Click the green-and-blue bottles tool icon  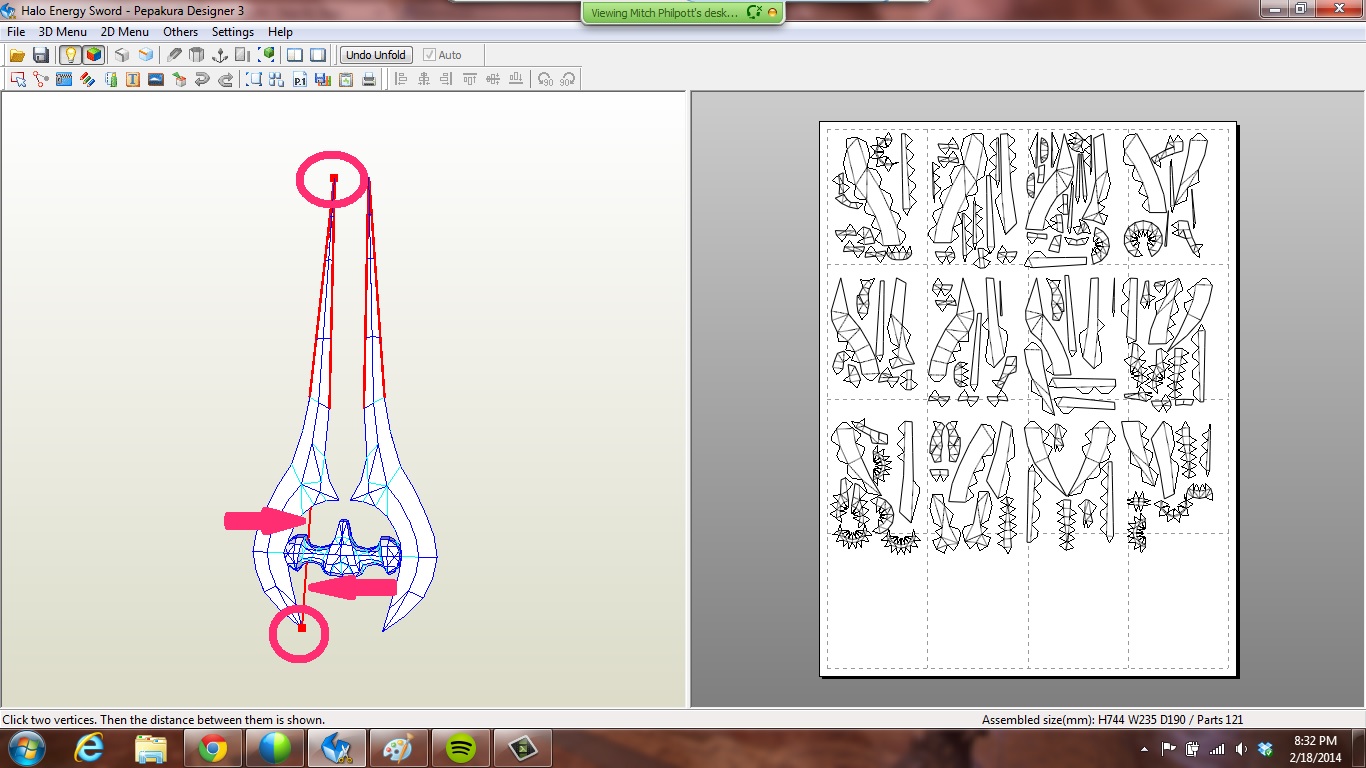tap(110, 79)
